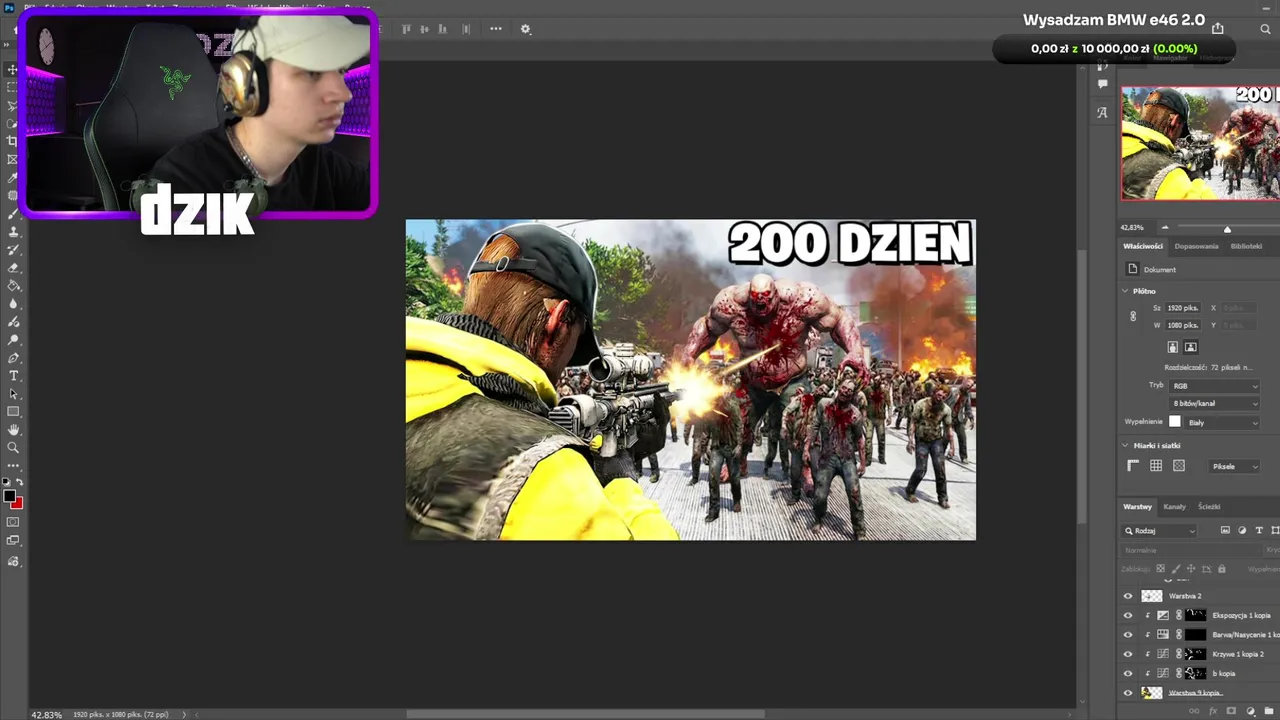
Task: Switch to the Biblioteki tab
Action: coord(1246,246)
